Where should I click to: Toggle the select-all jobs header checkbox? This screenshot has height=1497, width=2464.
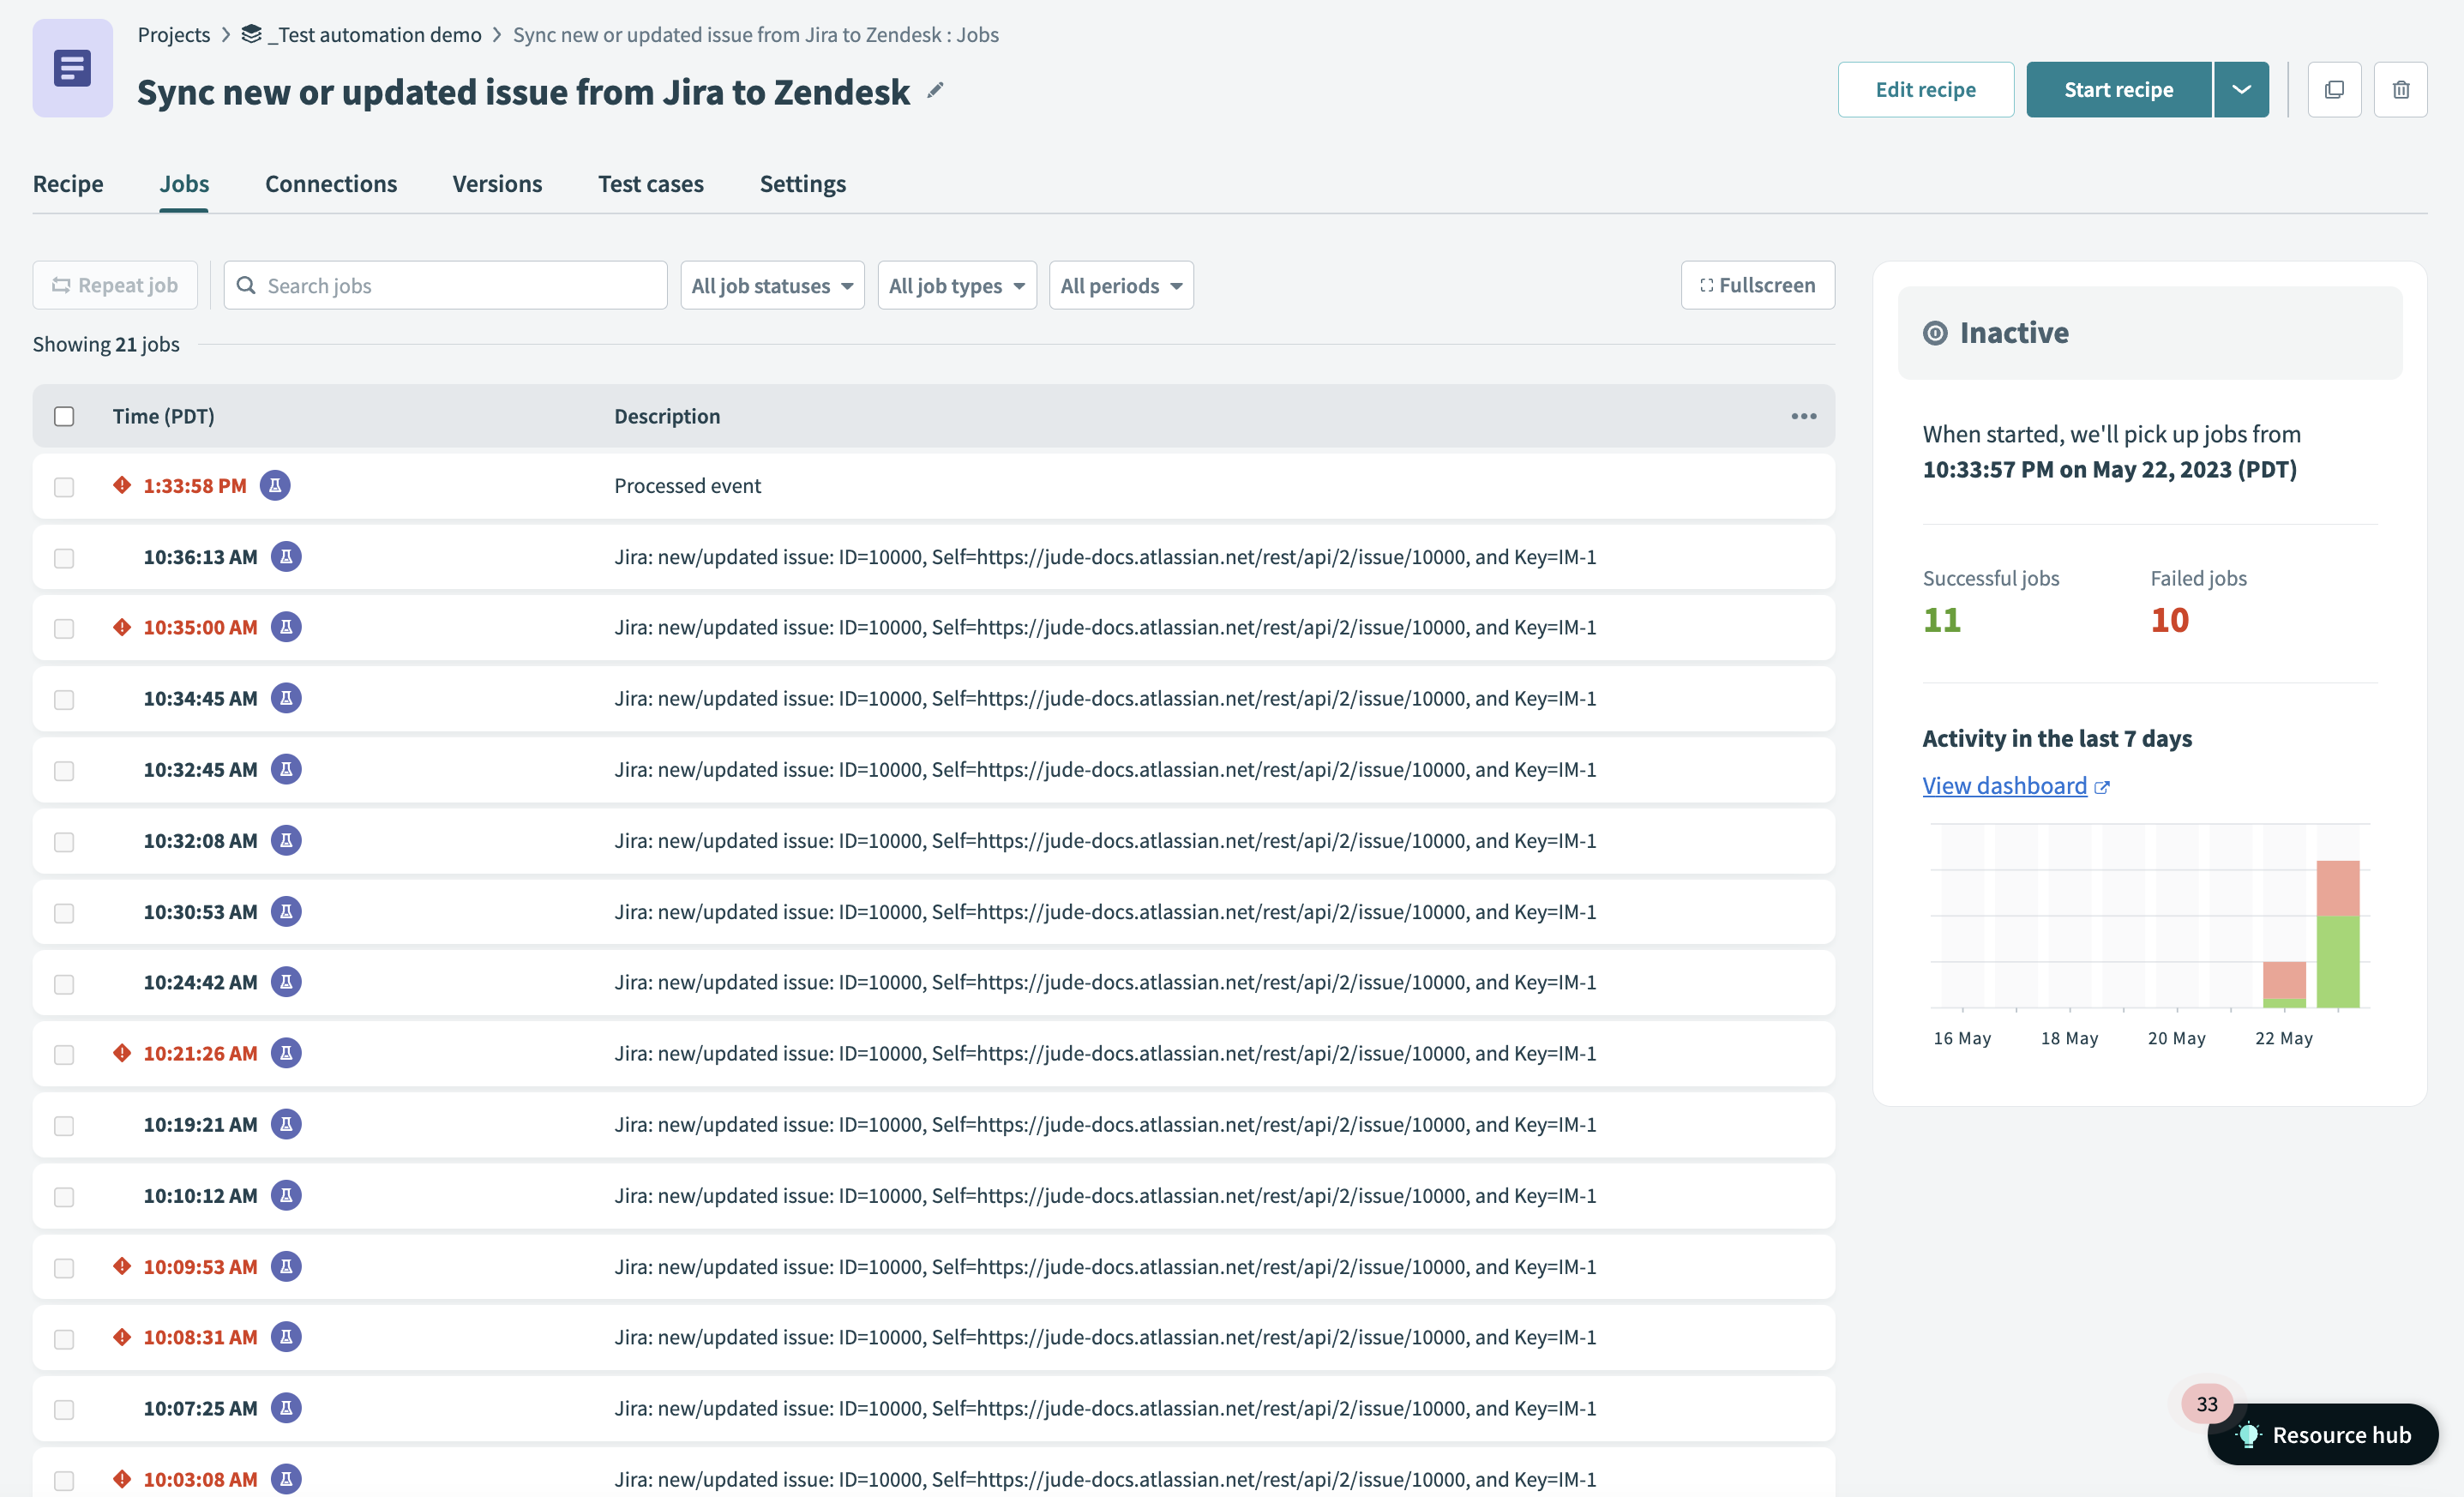click(x=65, y=415)
